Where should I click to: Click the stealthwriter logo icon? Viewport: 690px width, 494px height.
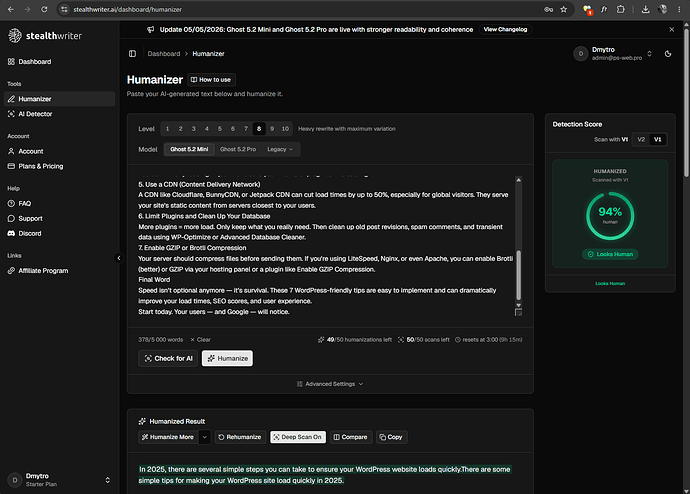[15, 36]
